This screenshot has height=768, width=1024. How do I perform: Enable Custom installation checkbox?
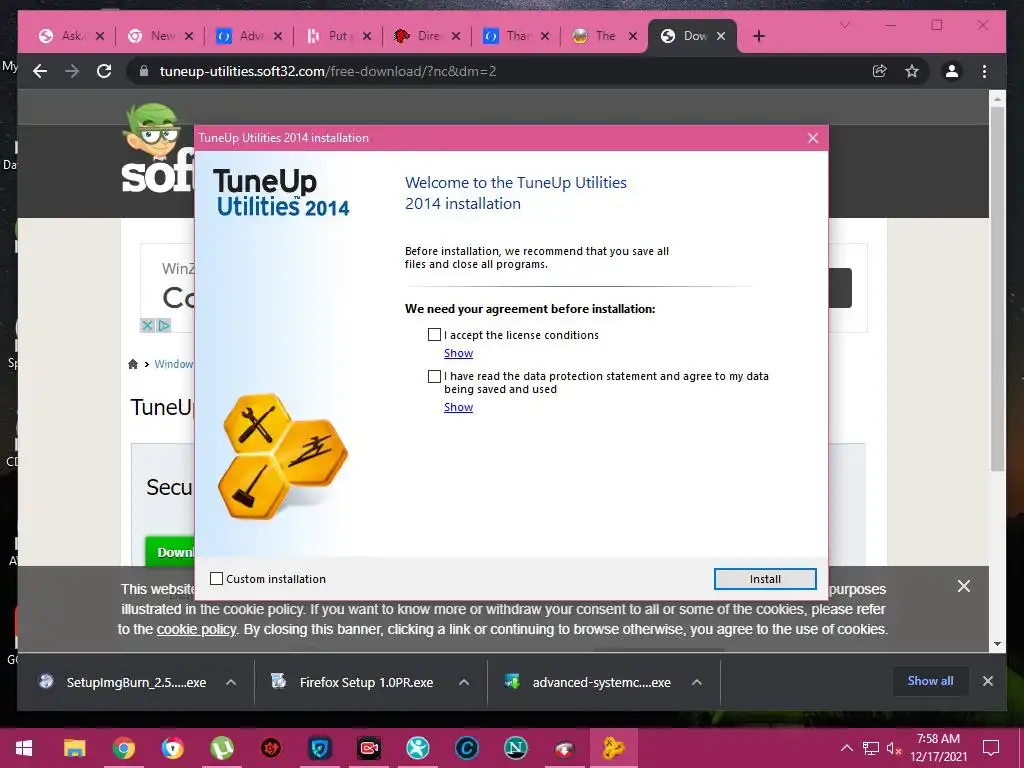click(x=216, y=579)
